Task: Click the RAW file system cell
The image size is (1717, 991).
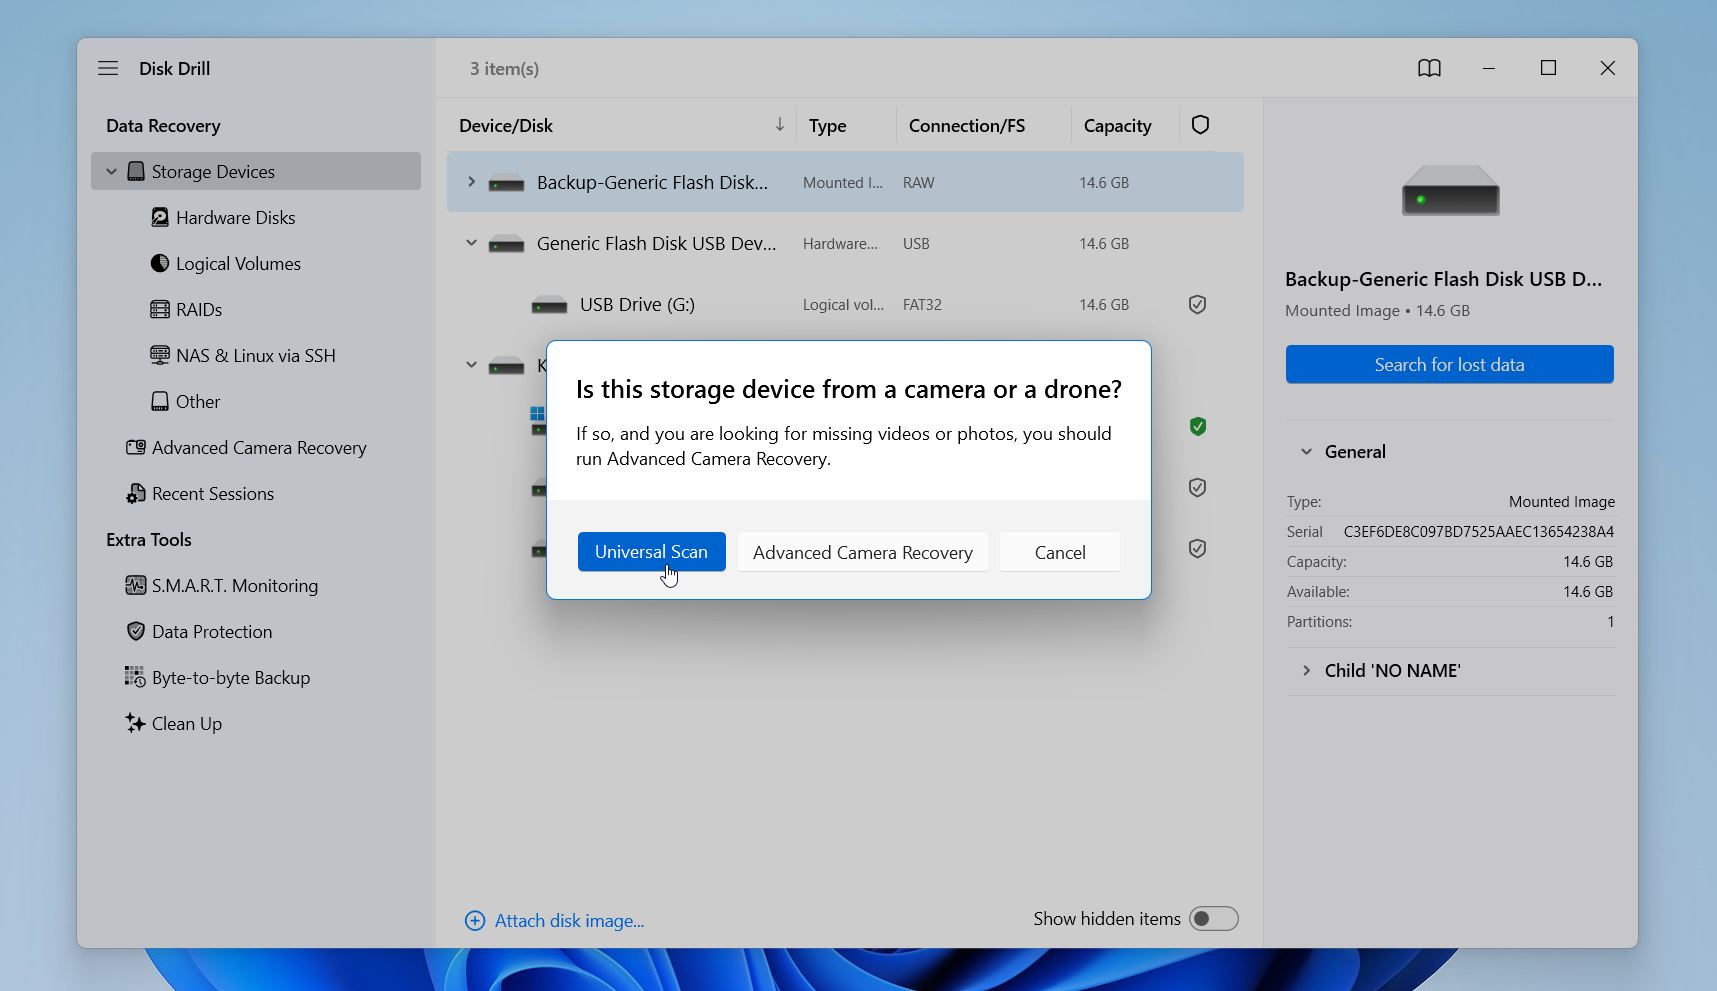Action: pyautogui.click(x=919, y=182)
